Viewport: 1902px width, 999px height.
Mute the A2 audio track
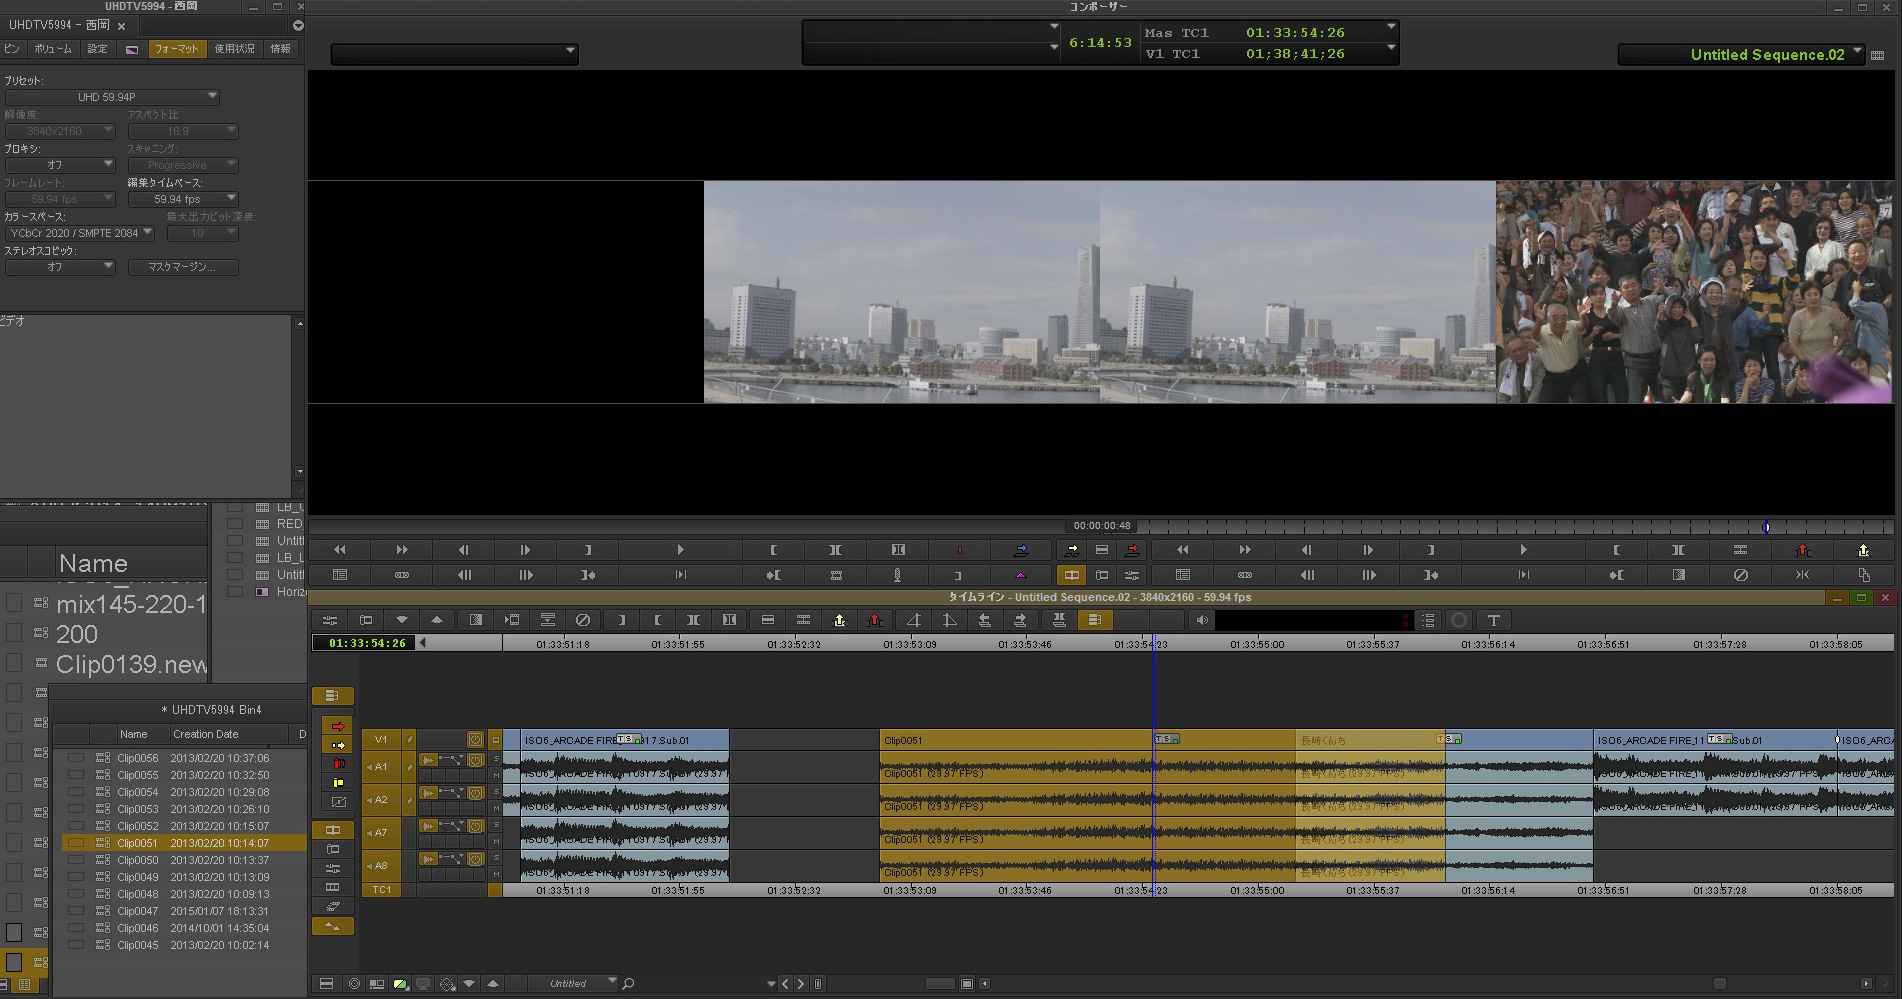(x=495, y=808)
